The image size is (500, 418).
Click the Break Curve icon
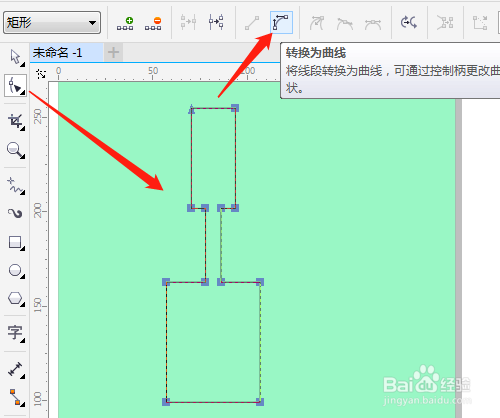click(x=216, y=22)
